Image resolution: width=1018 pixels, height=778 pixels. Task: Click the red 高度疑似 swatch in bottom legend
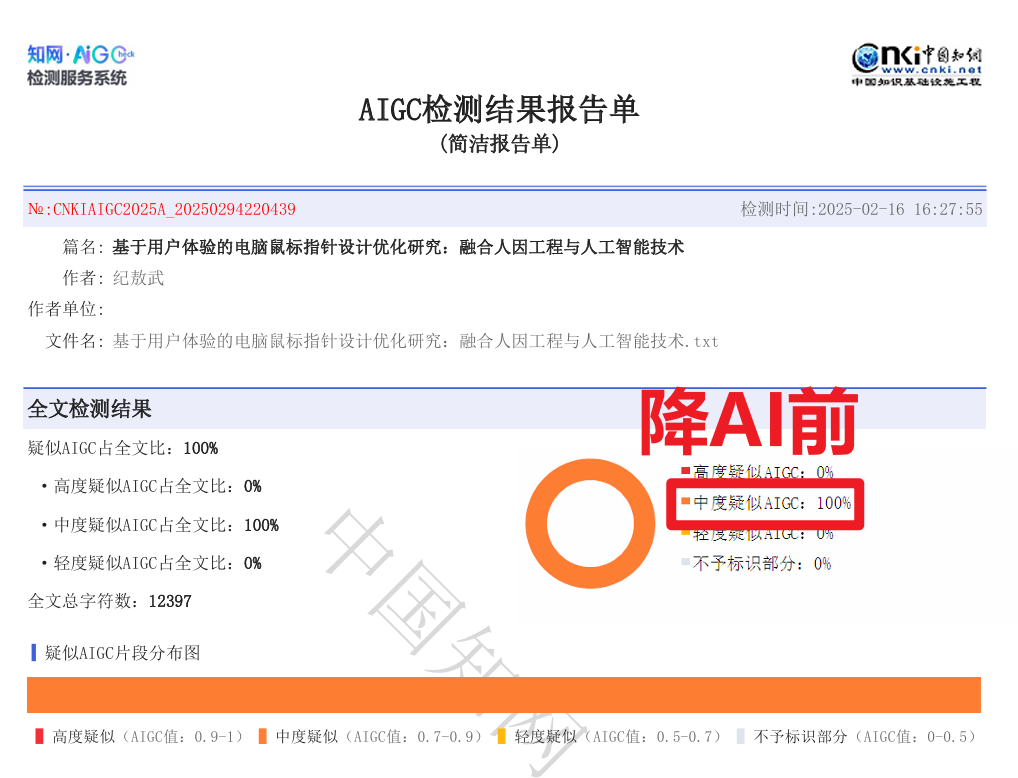point(37,736)
